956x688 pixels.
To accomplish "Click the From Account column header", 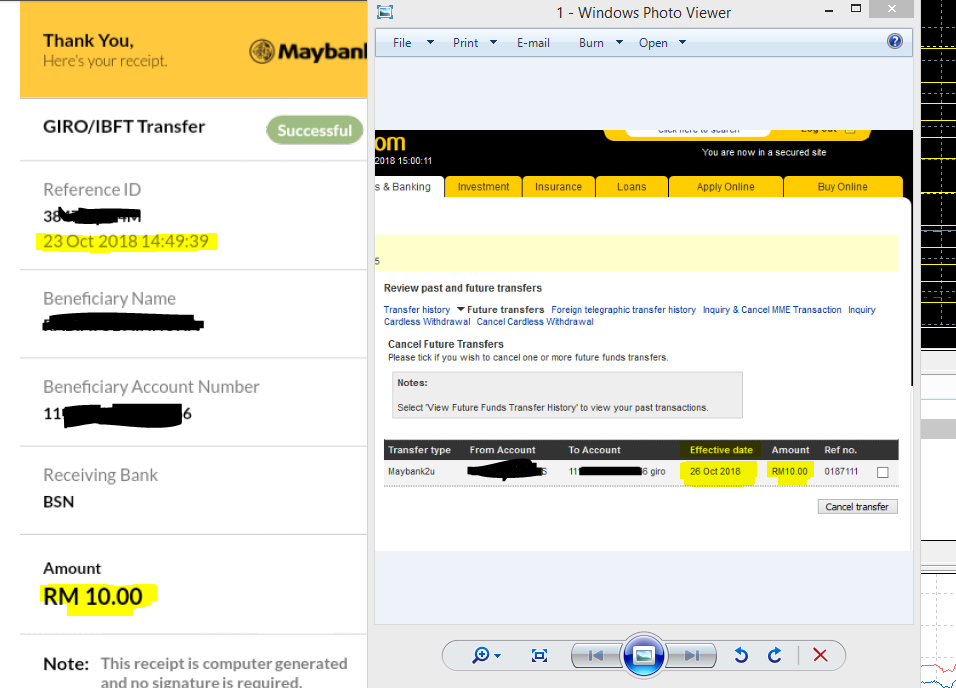I will pyautogui.click(x=502, y=450).
